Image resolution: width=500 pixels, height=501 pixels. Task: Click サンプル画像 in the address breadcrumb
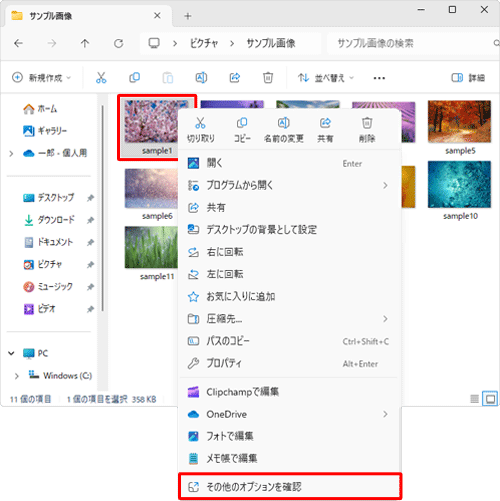pyautogui.click(x=271, y=43)
